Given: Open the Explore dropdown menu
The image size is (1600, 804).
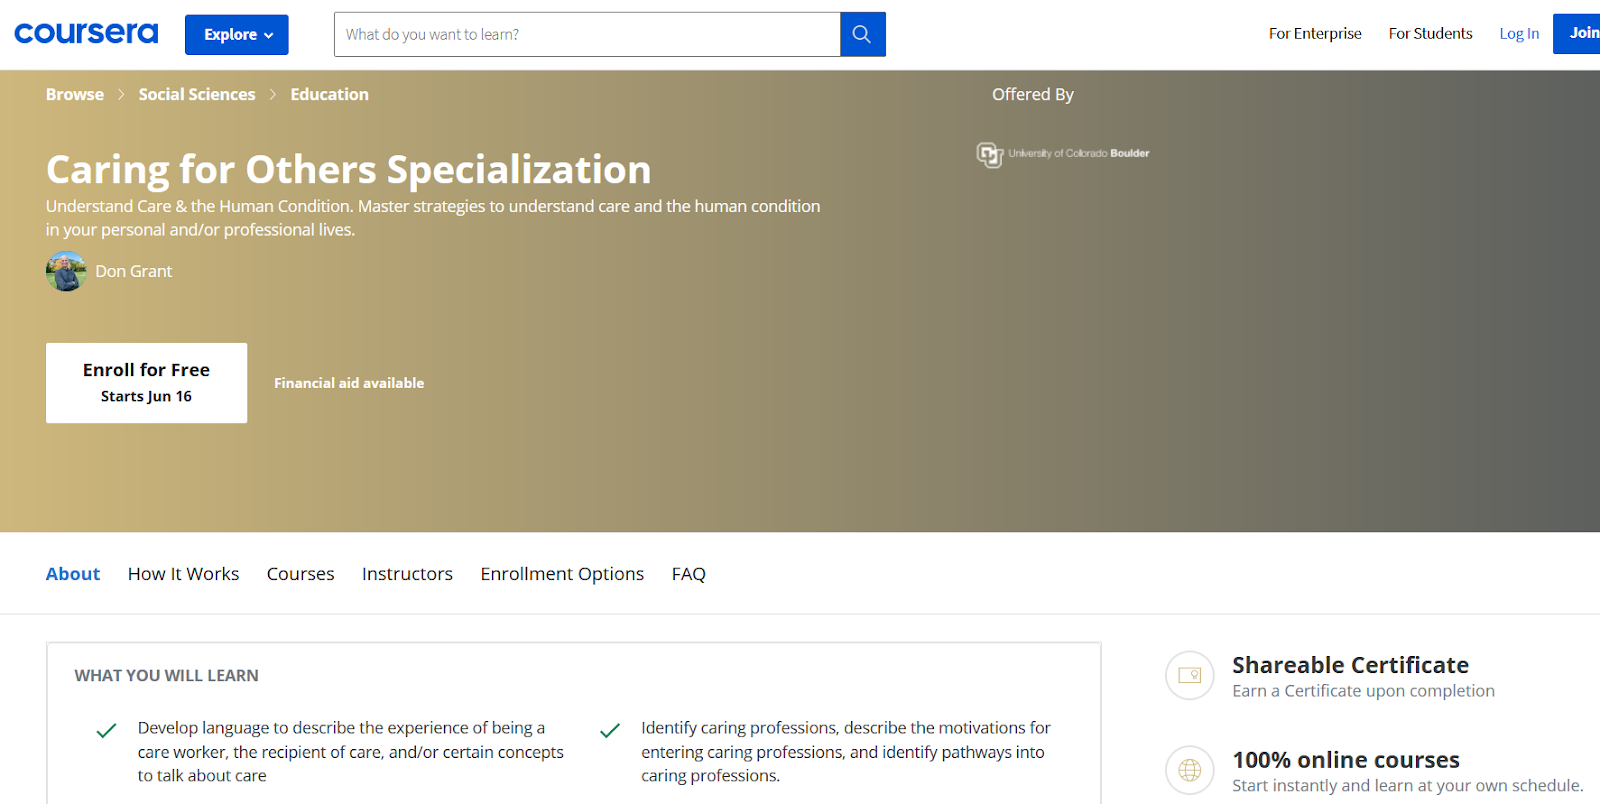Looking at the screenshot, I should (x=237, y=35).
